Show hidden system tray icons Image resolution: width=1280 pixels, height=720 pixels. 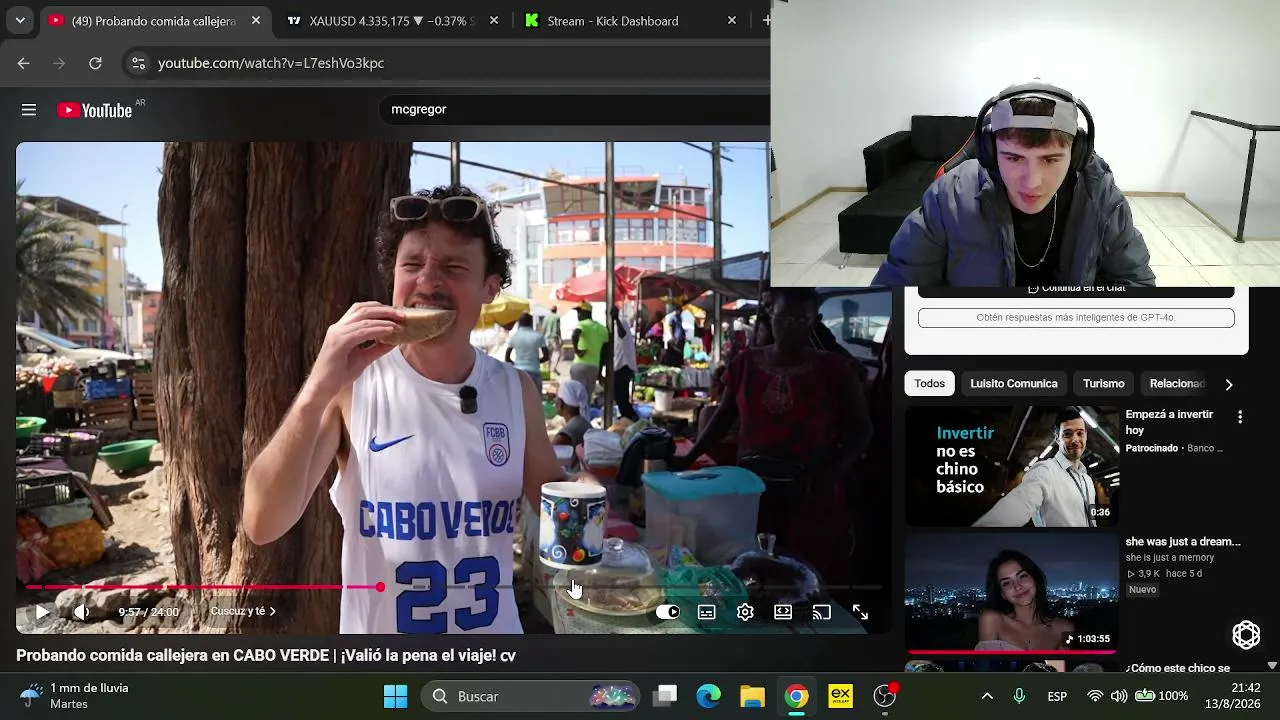click(987, 696)
